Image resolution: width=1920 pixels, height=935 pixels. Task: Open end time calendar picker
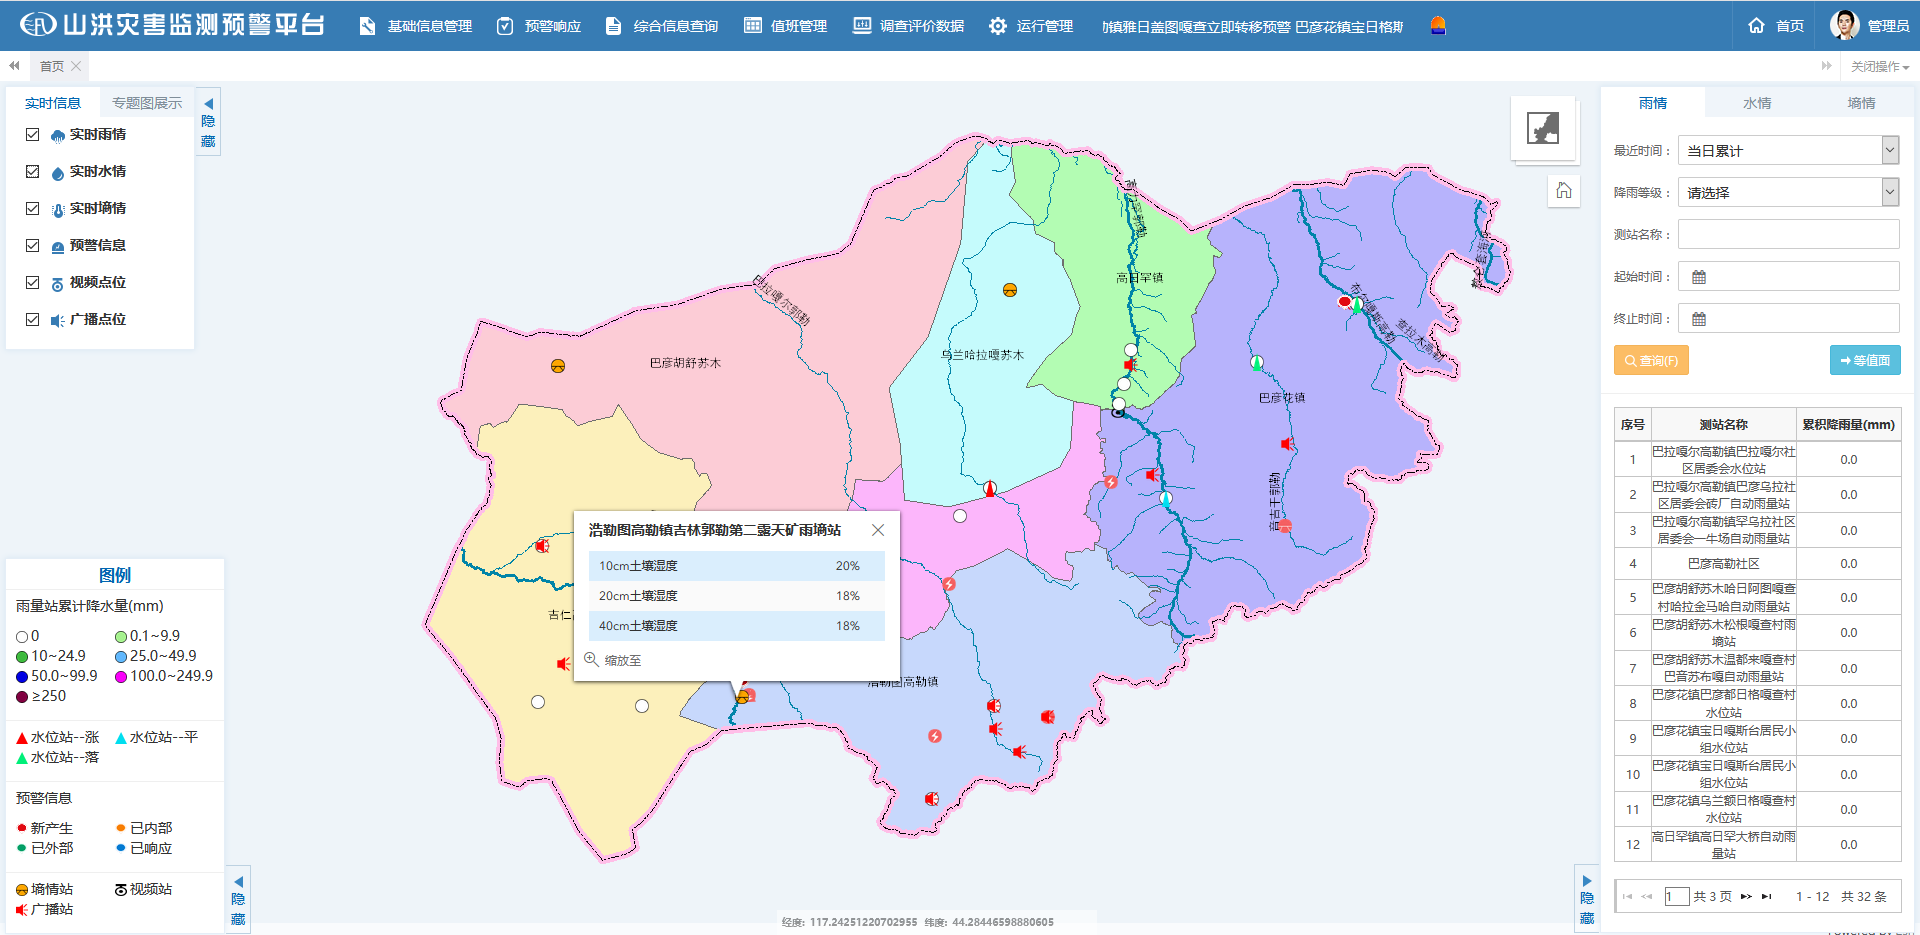1699,319
